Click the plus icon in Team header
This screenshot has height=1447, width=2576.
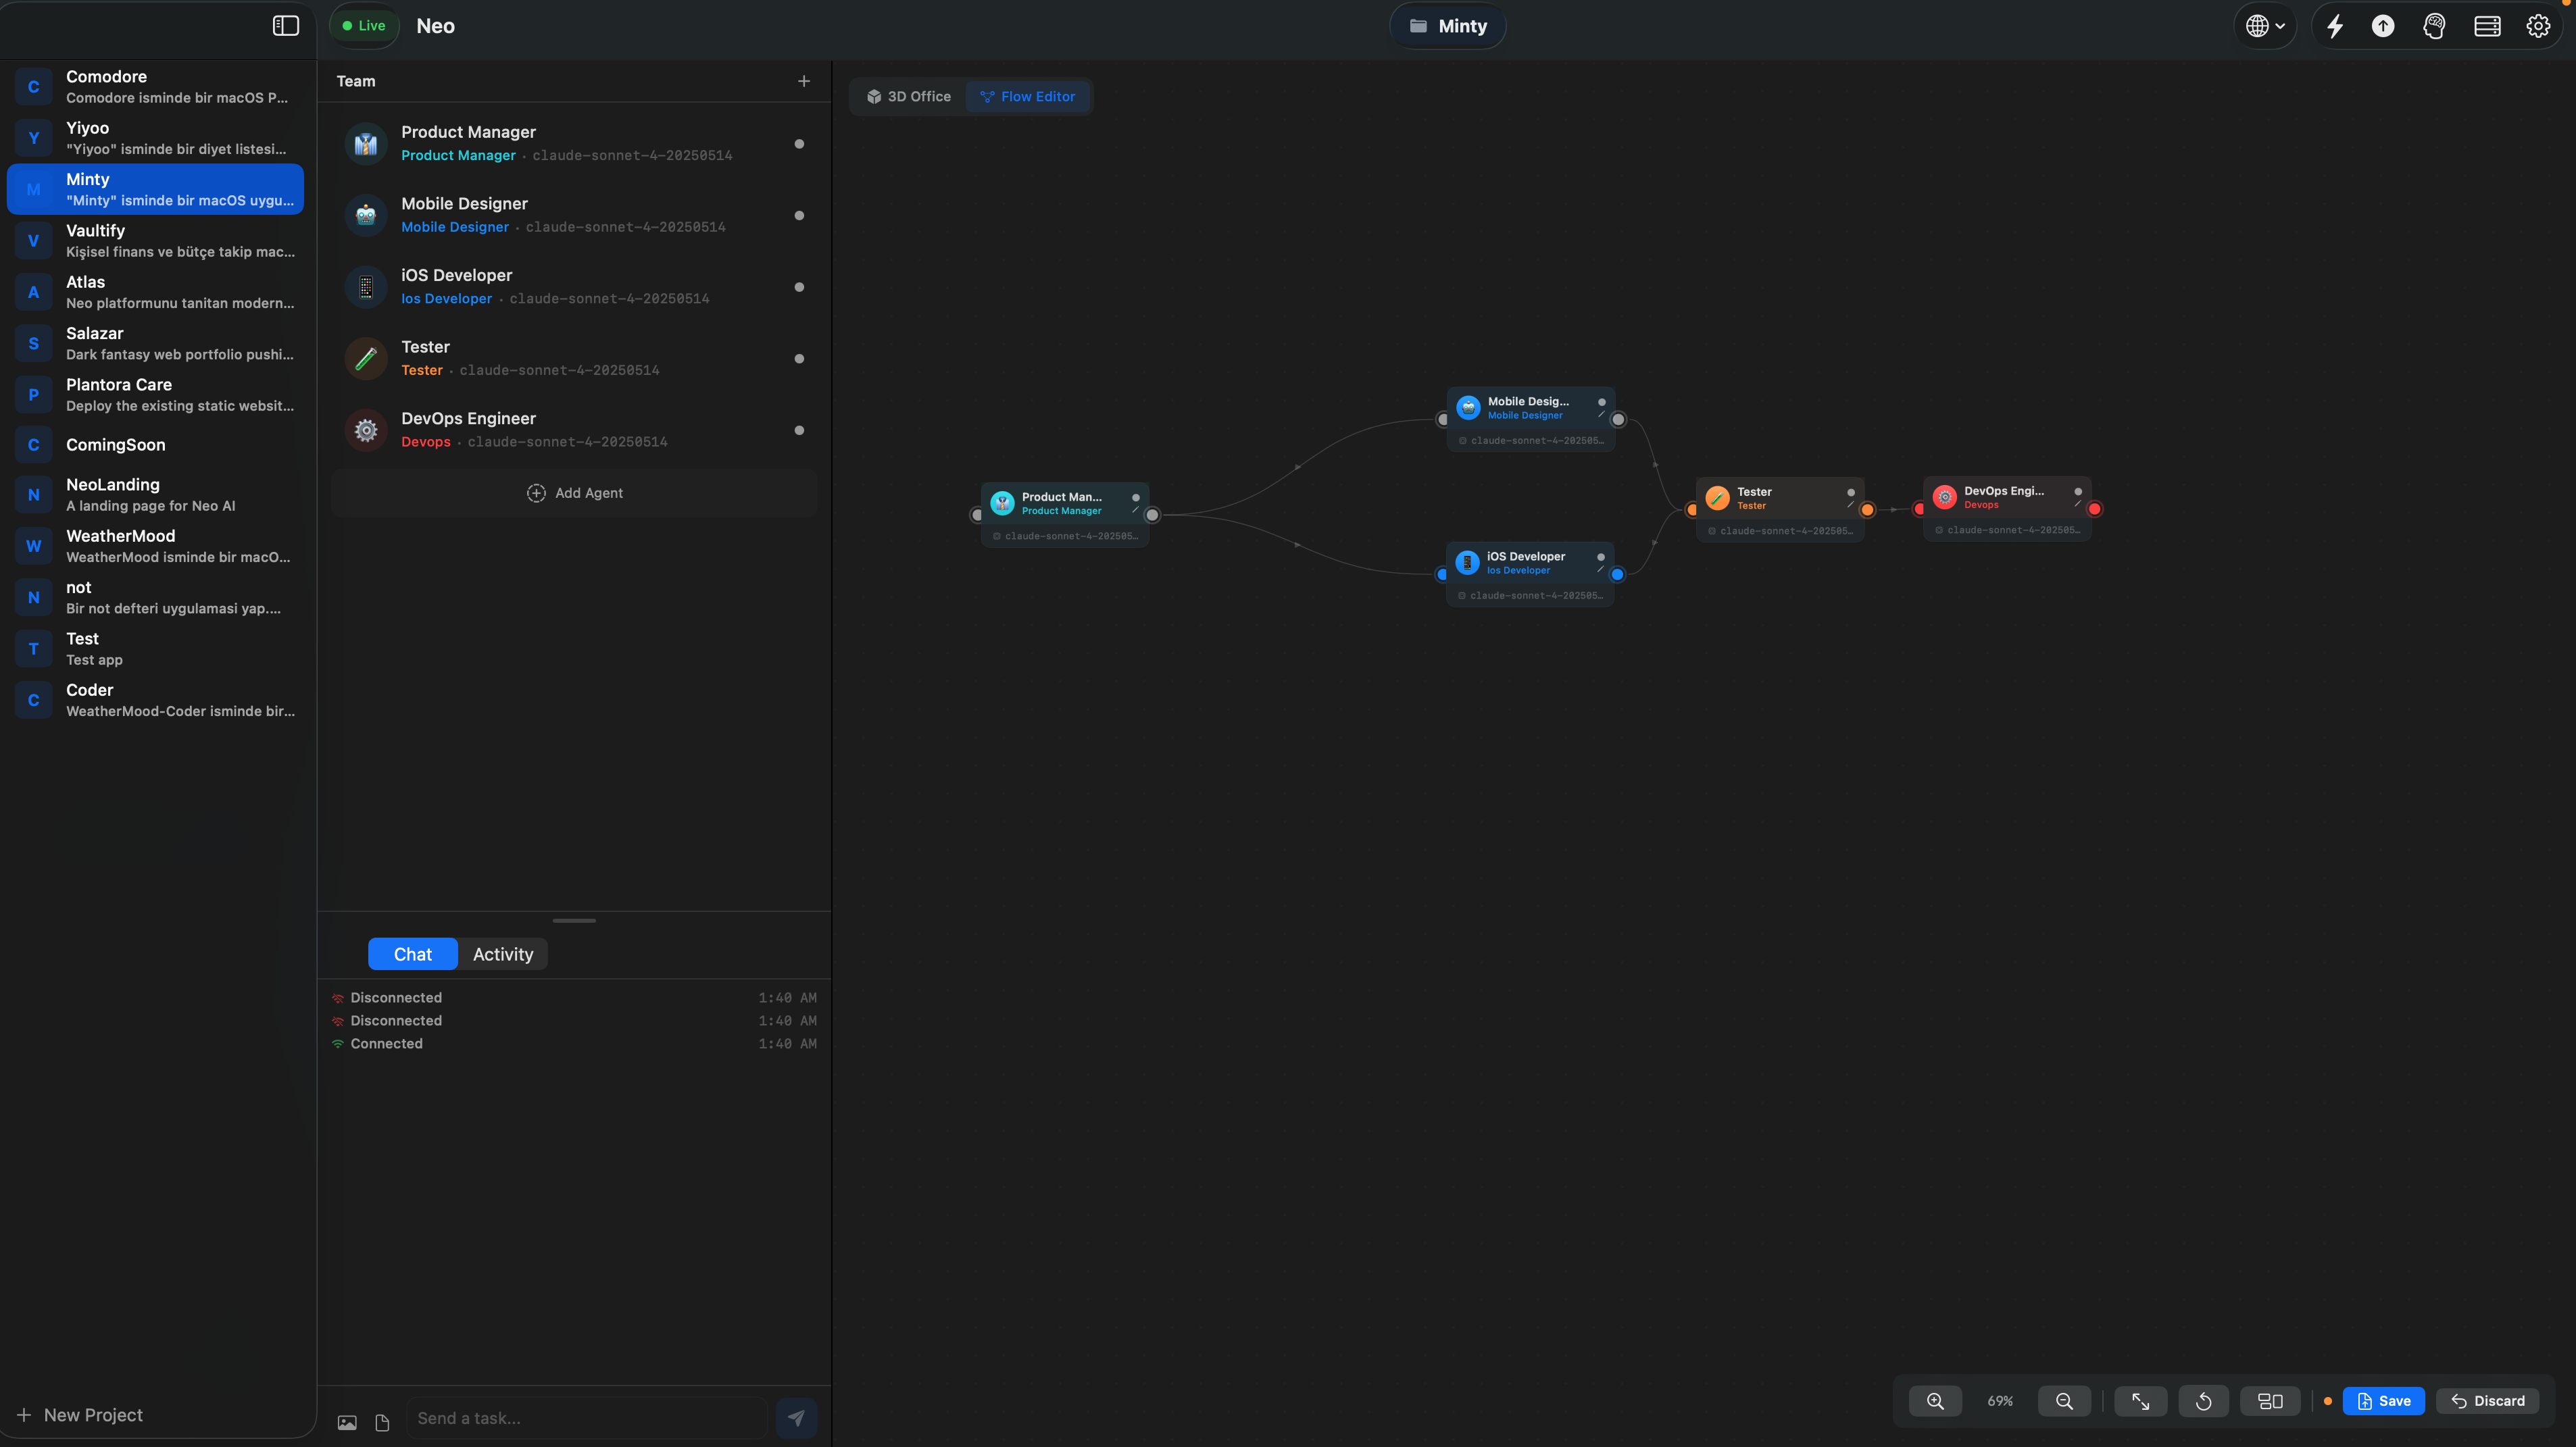point(804,81)
